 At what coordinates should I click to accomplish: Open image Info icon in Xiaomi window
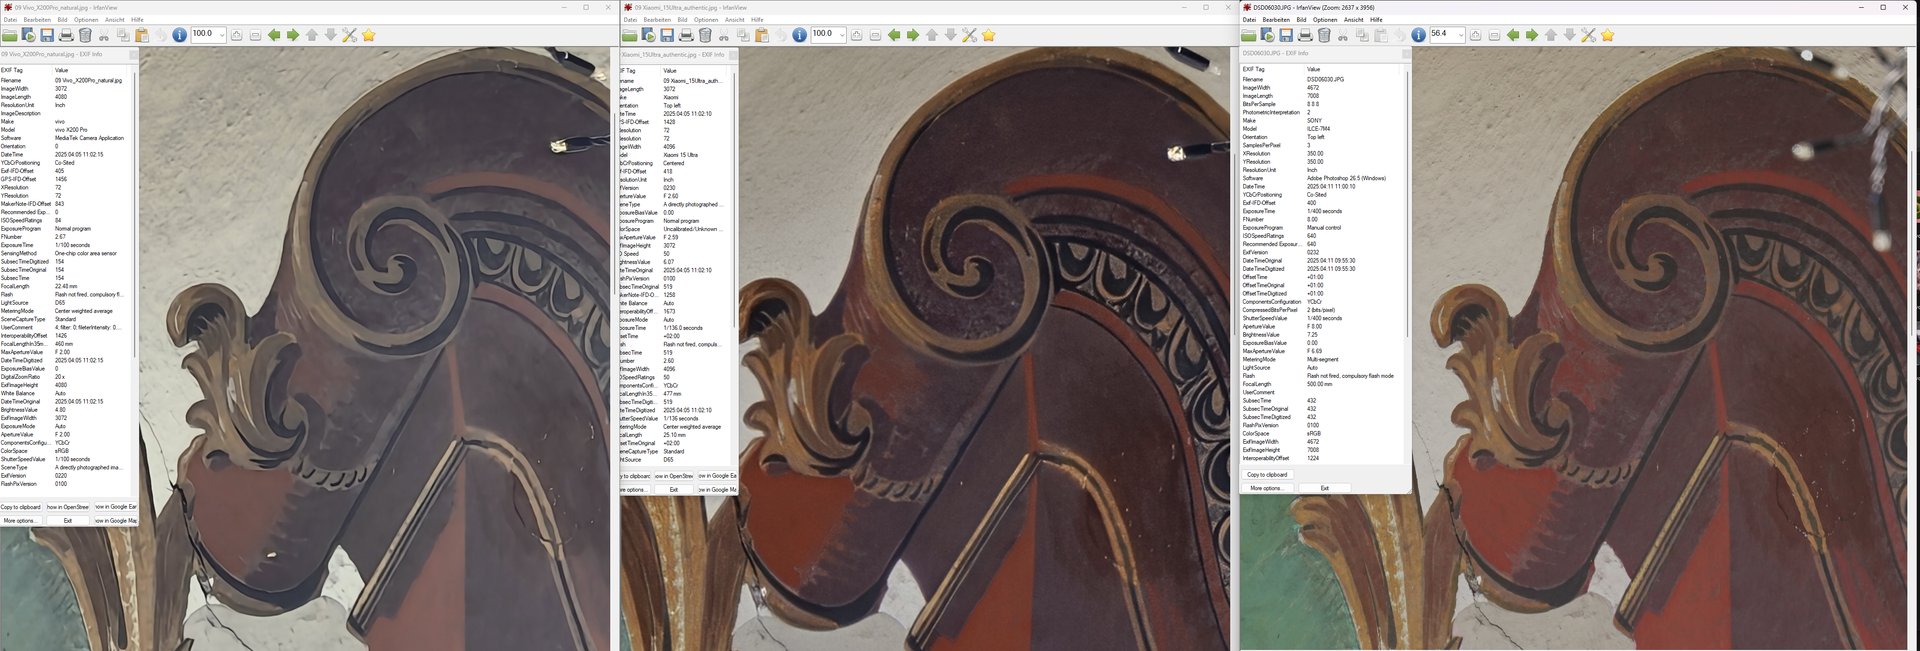pos(799,35)
